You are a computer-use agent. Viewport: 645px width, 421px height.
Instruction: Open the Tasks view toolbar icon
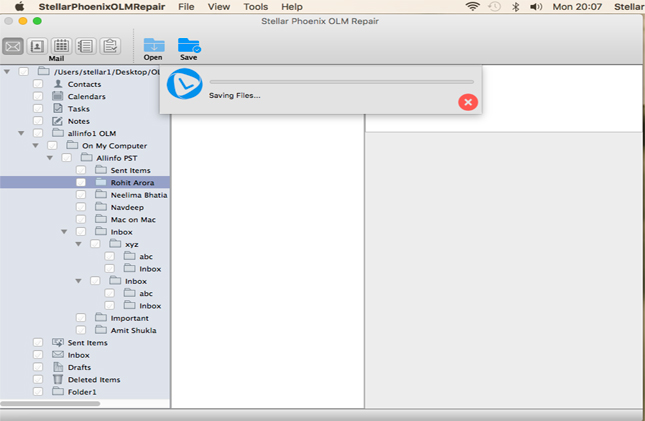point(110,46)
